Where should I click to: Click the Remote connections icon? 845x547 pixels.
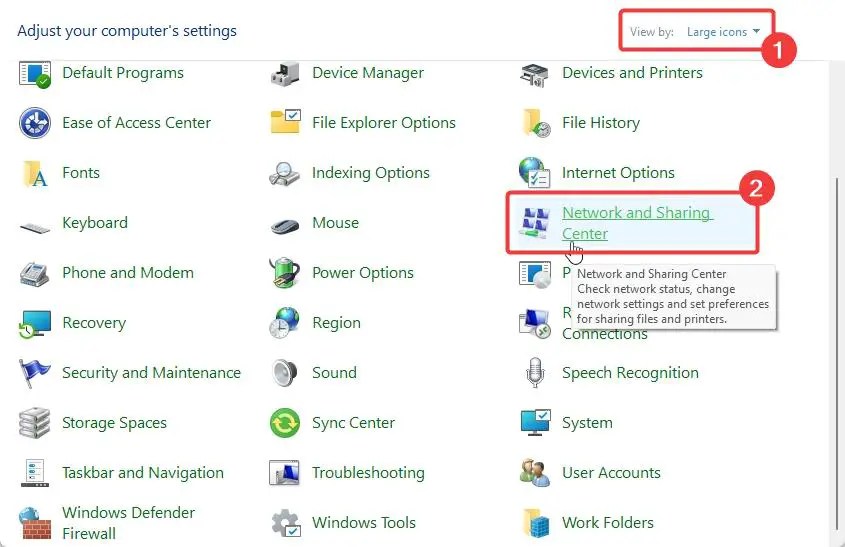(x=535, y=323)
